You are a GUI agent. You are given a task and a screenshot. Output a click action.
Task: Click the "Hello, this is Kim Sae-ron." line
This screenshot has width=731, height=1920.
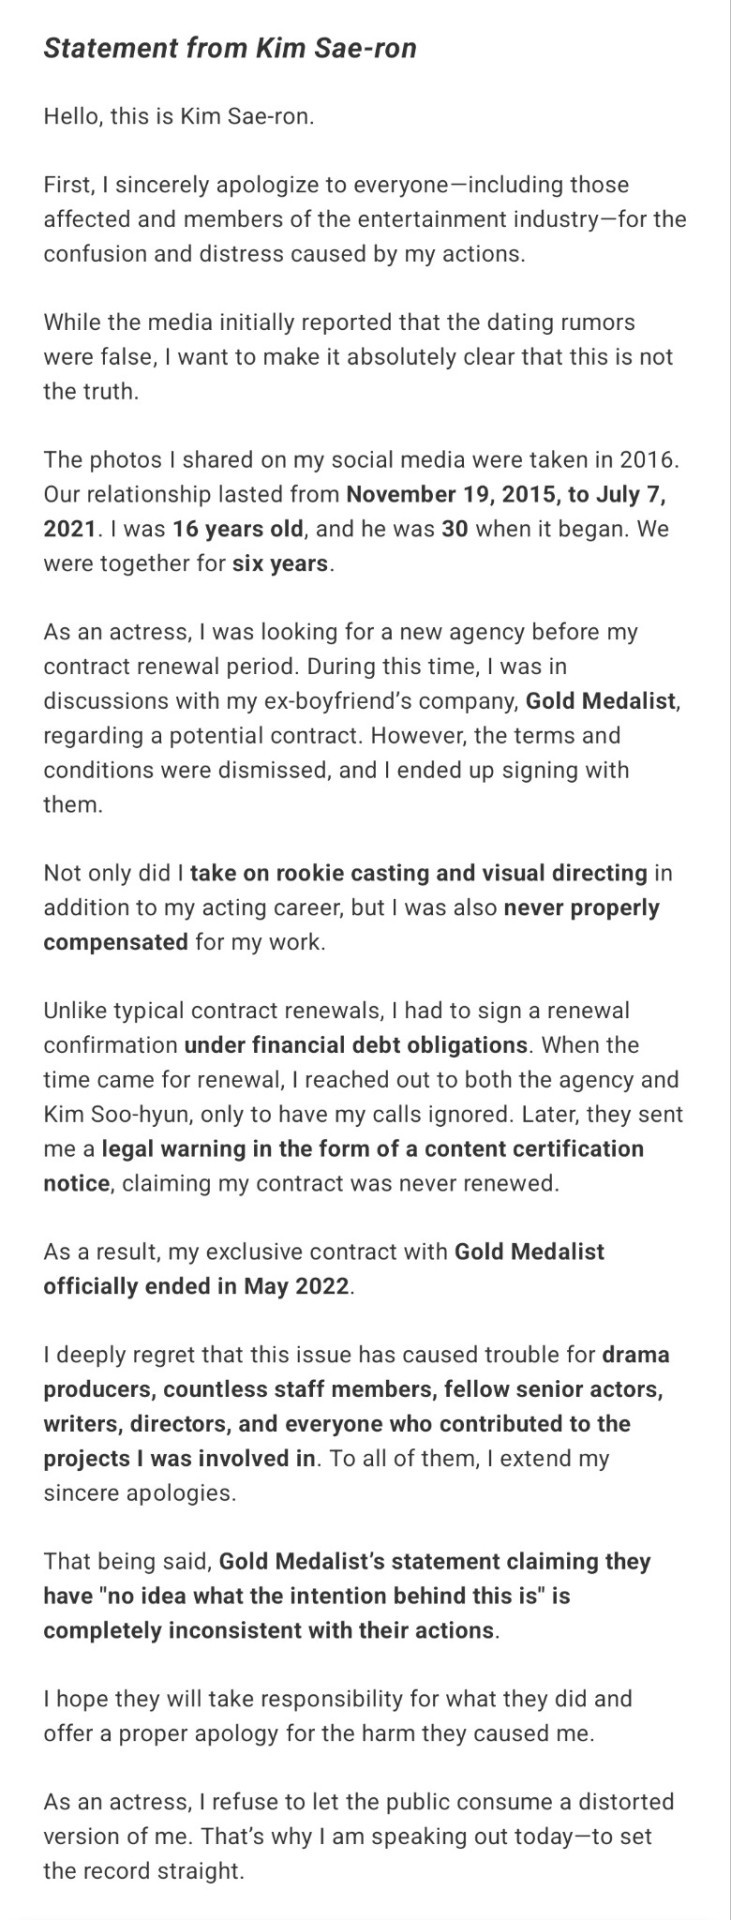178,116
